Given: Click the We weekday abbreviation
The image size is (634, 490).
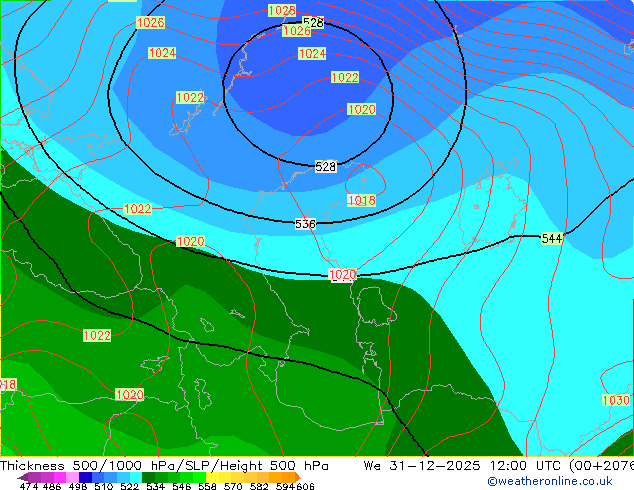Looking at the screenshot, I should (372, 465).
